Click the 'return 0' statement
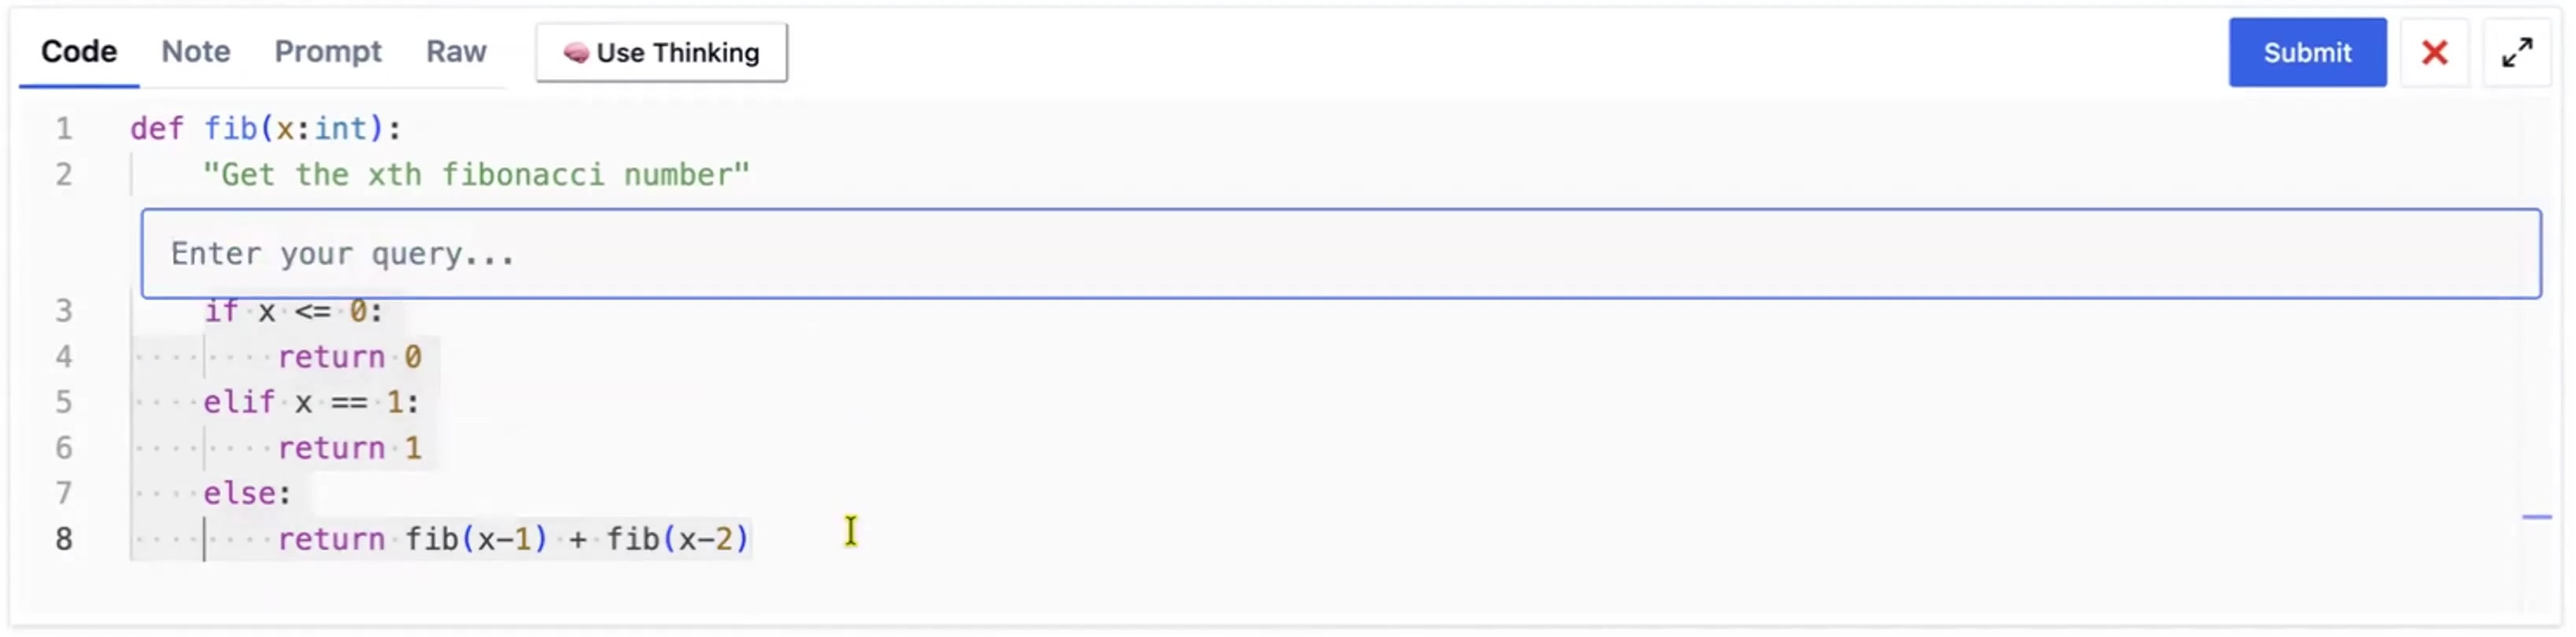The width and height of the screenshot is (2576, 637). pos(350,357)
